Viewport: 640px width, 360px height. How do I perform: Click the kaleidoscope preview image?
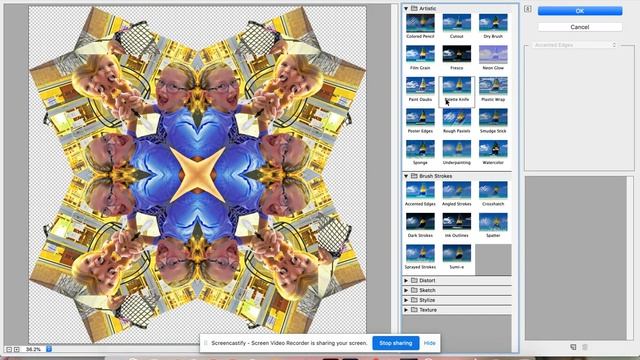click(197, 175)
